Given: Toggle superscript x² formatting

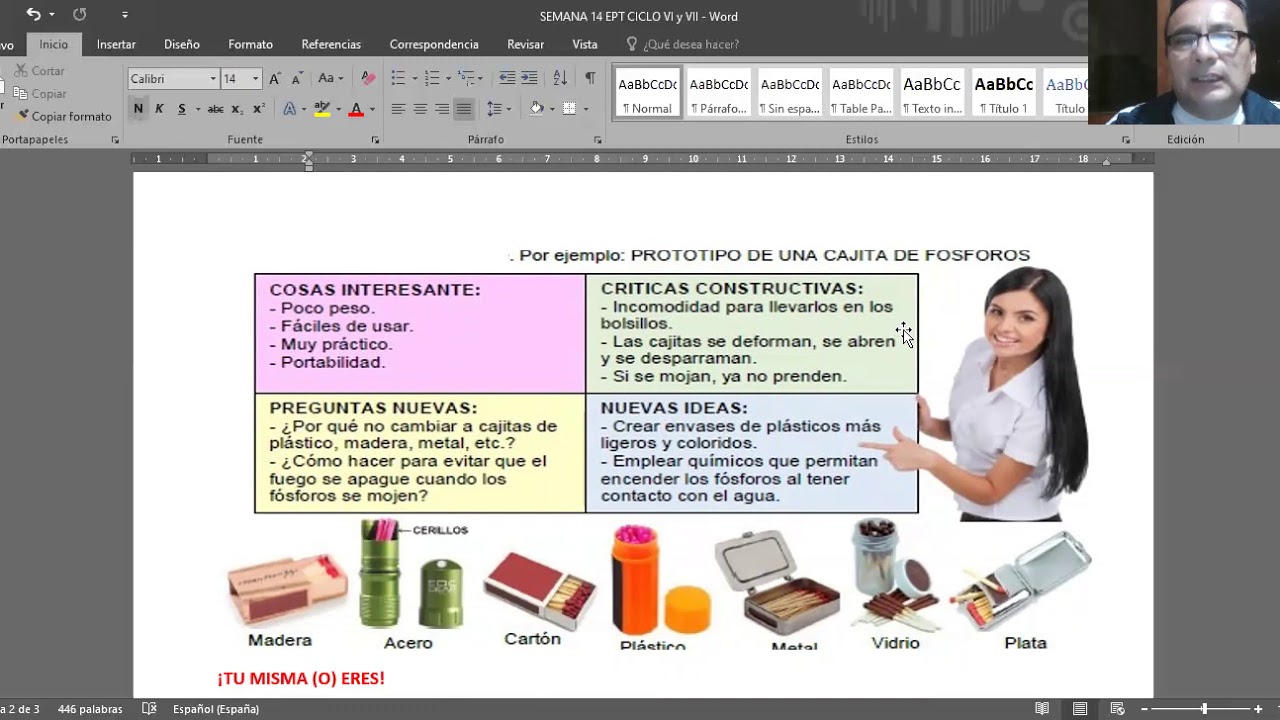Looking at the screenshot, I should [258, 109].
